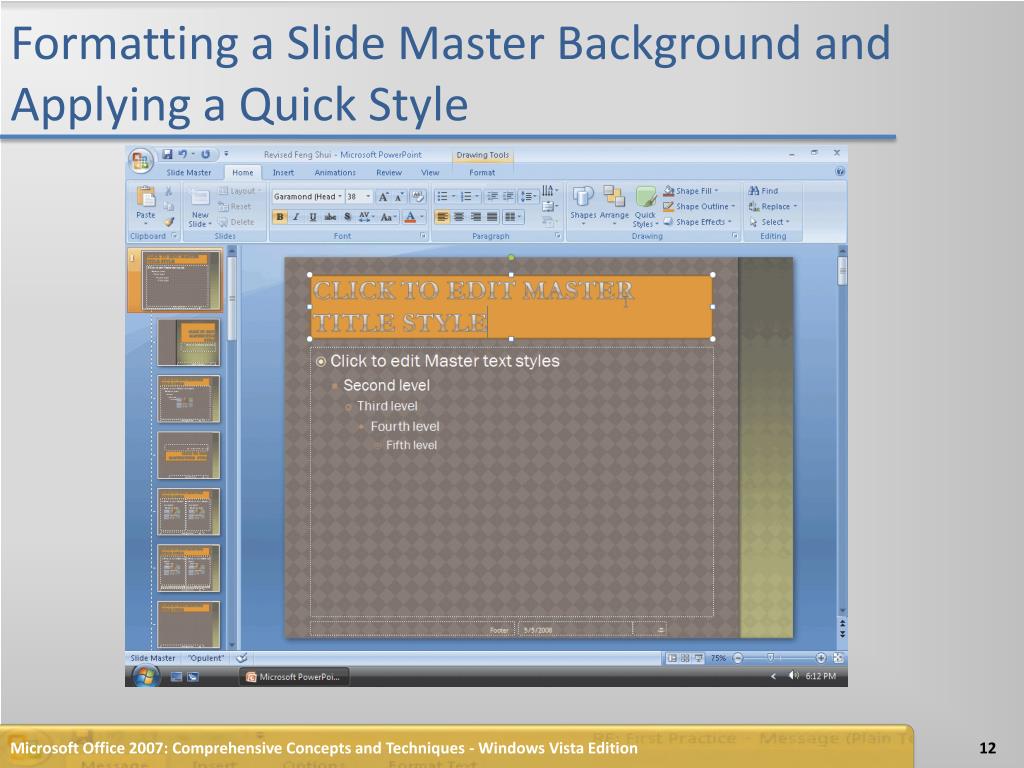
Task: Increase the list indent level
Action: 508,197
